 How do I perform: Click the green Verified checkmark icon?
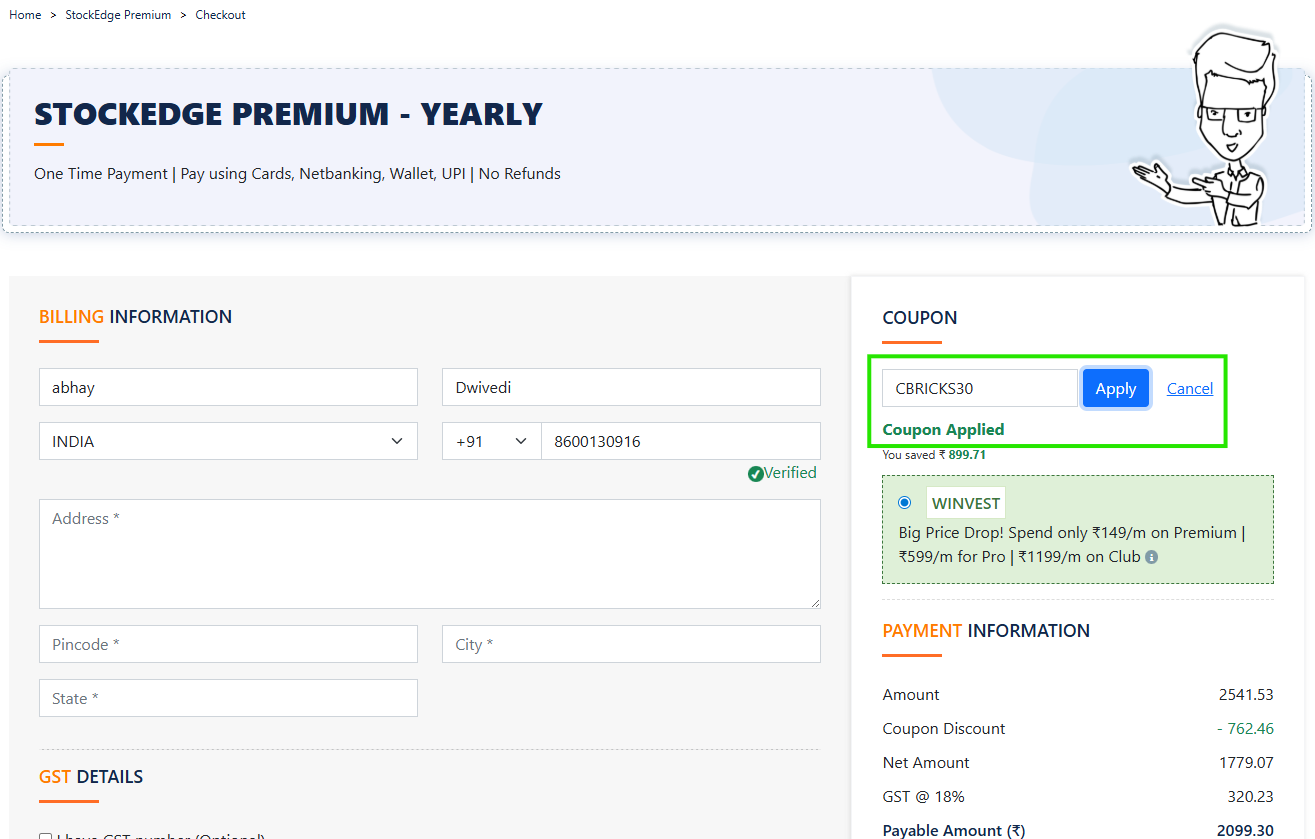(757, 473)
